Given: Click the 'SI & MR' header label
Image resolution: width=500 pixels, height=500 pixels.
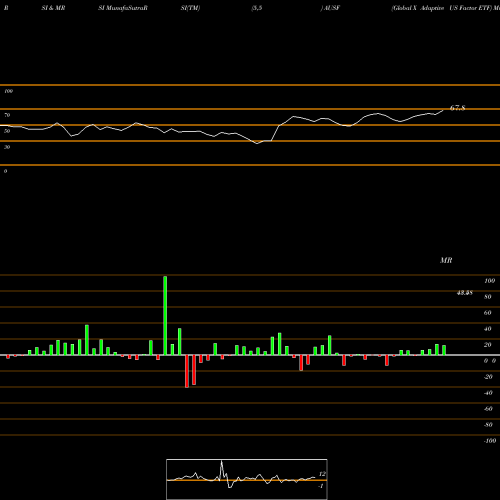Looking at the screenshot, I should pyautogui.click(x=53, y=8).
